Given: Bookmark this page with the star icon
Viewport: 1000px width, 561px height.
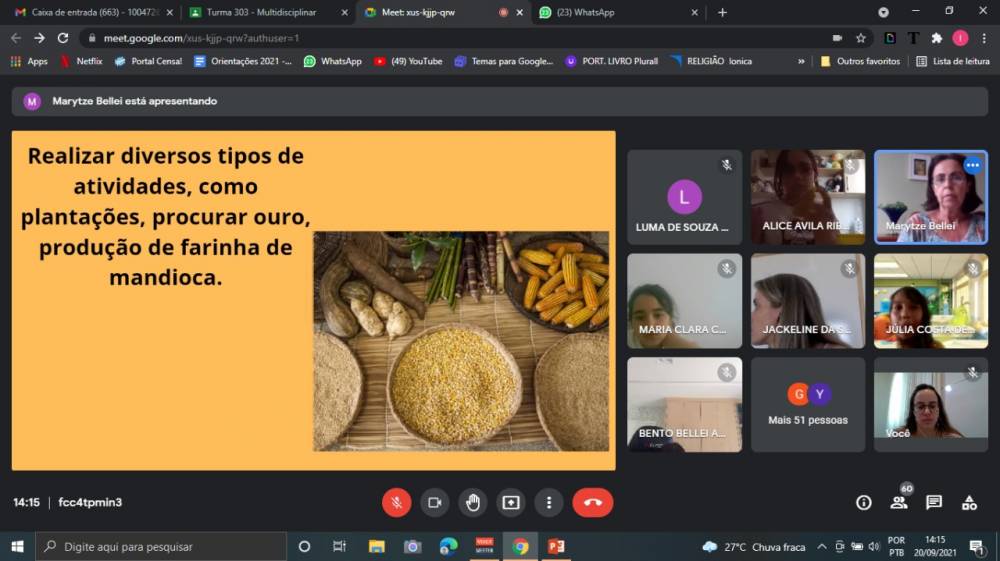Looking at the screenshot, I should point(861,38).
